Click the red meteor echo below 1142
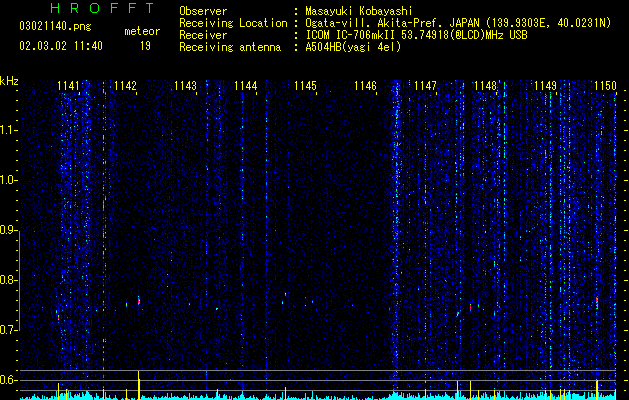The height and width of the screenshot is (400, 629). click(x=139, y=301)
